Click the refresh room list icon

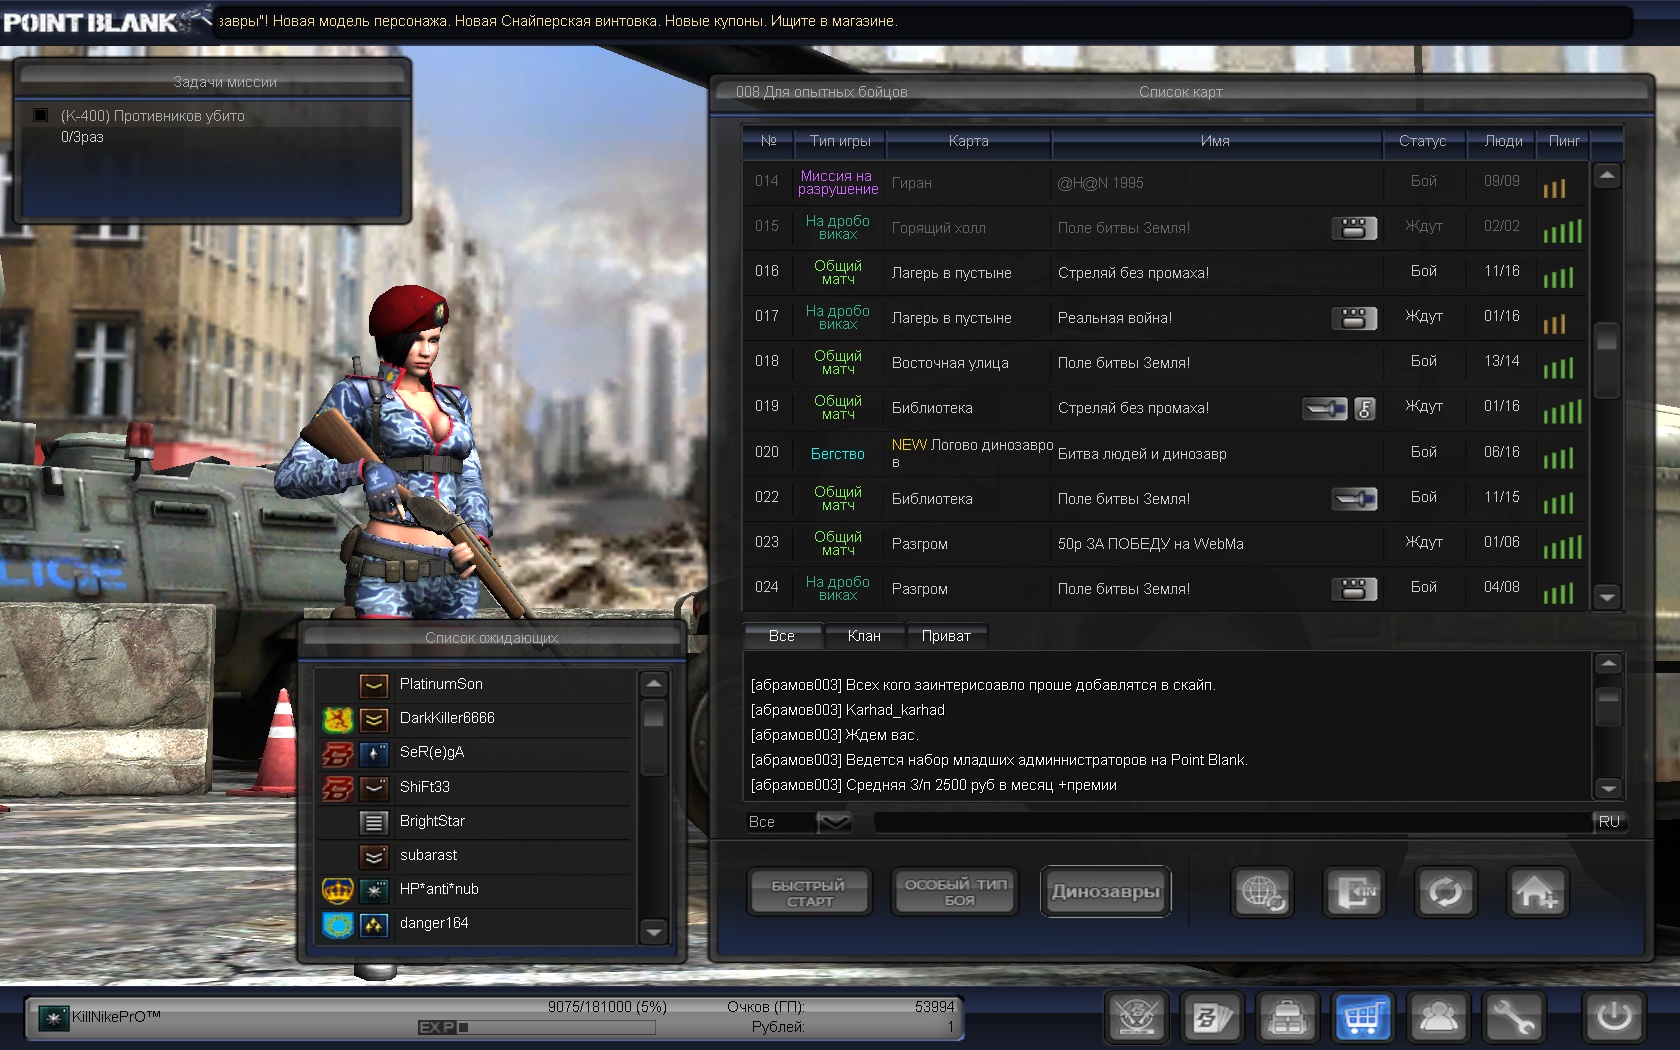[1445, 891]
